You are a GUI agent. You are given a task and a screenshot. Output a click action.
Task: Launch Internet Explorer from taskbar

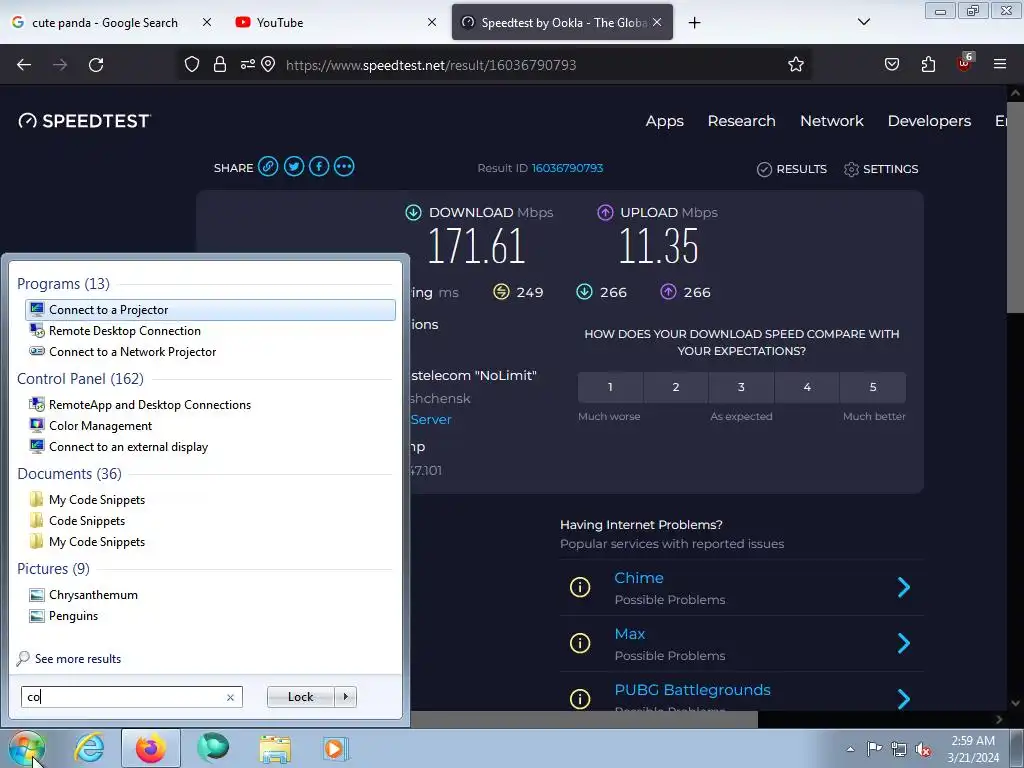coord(89,748)
